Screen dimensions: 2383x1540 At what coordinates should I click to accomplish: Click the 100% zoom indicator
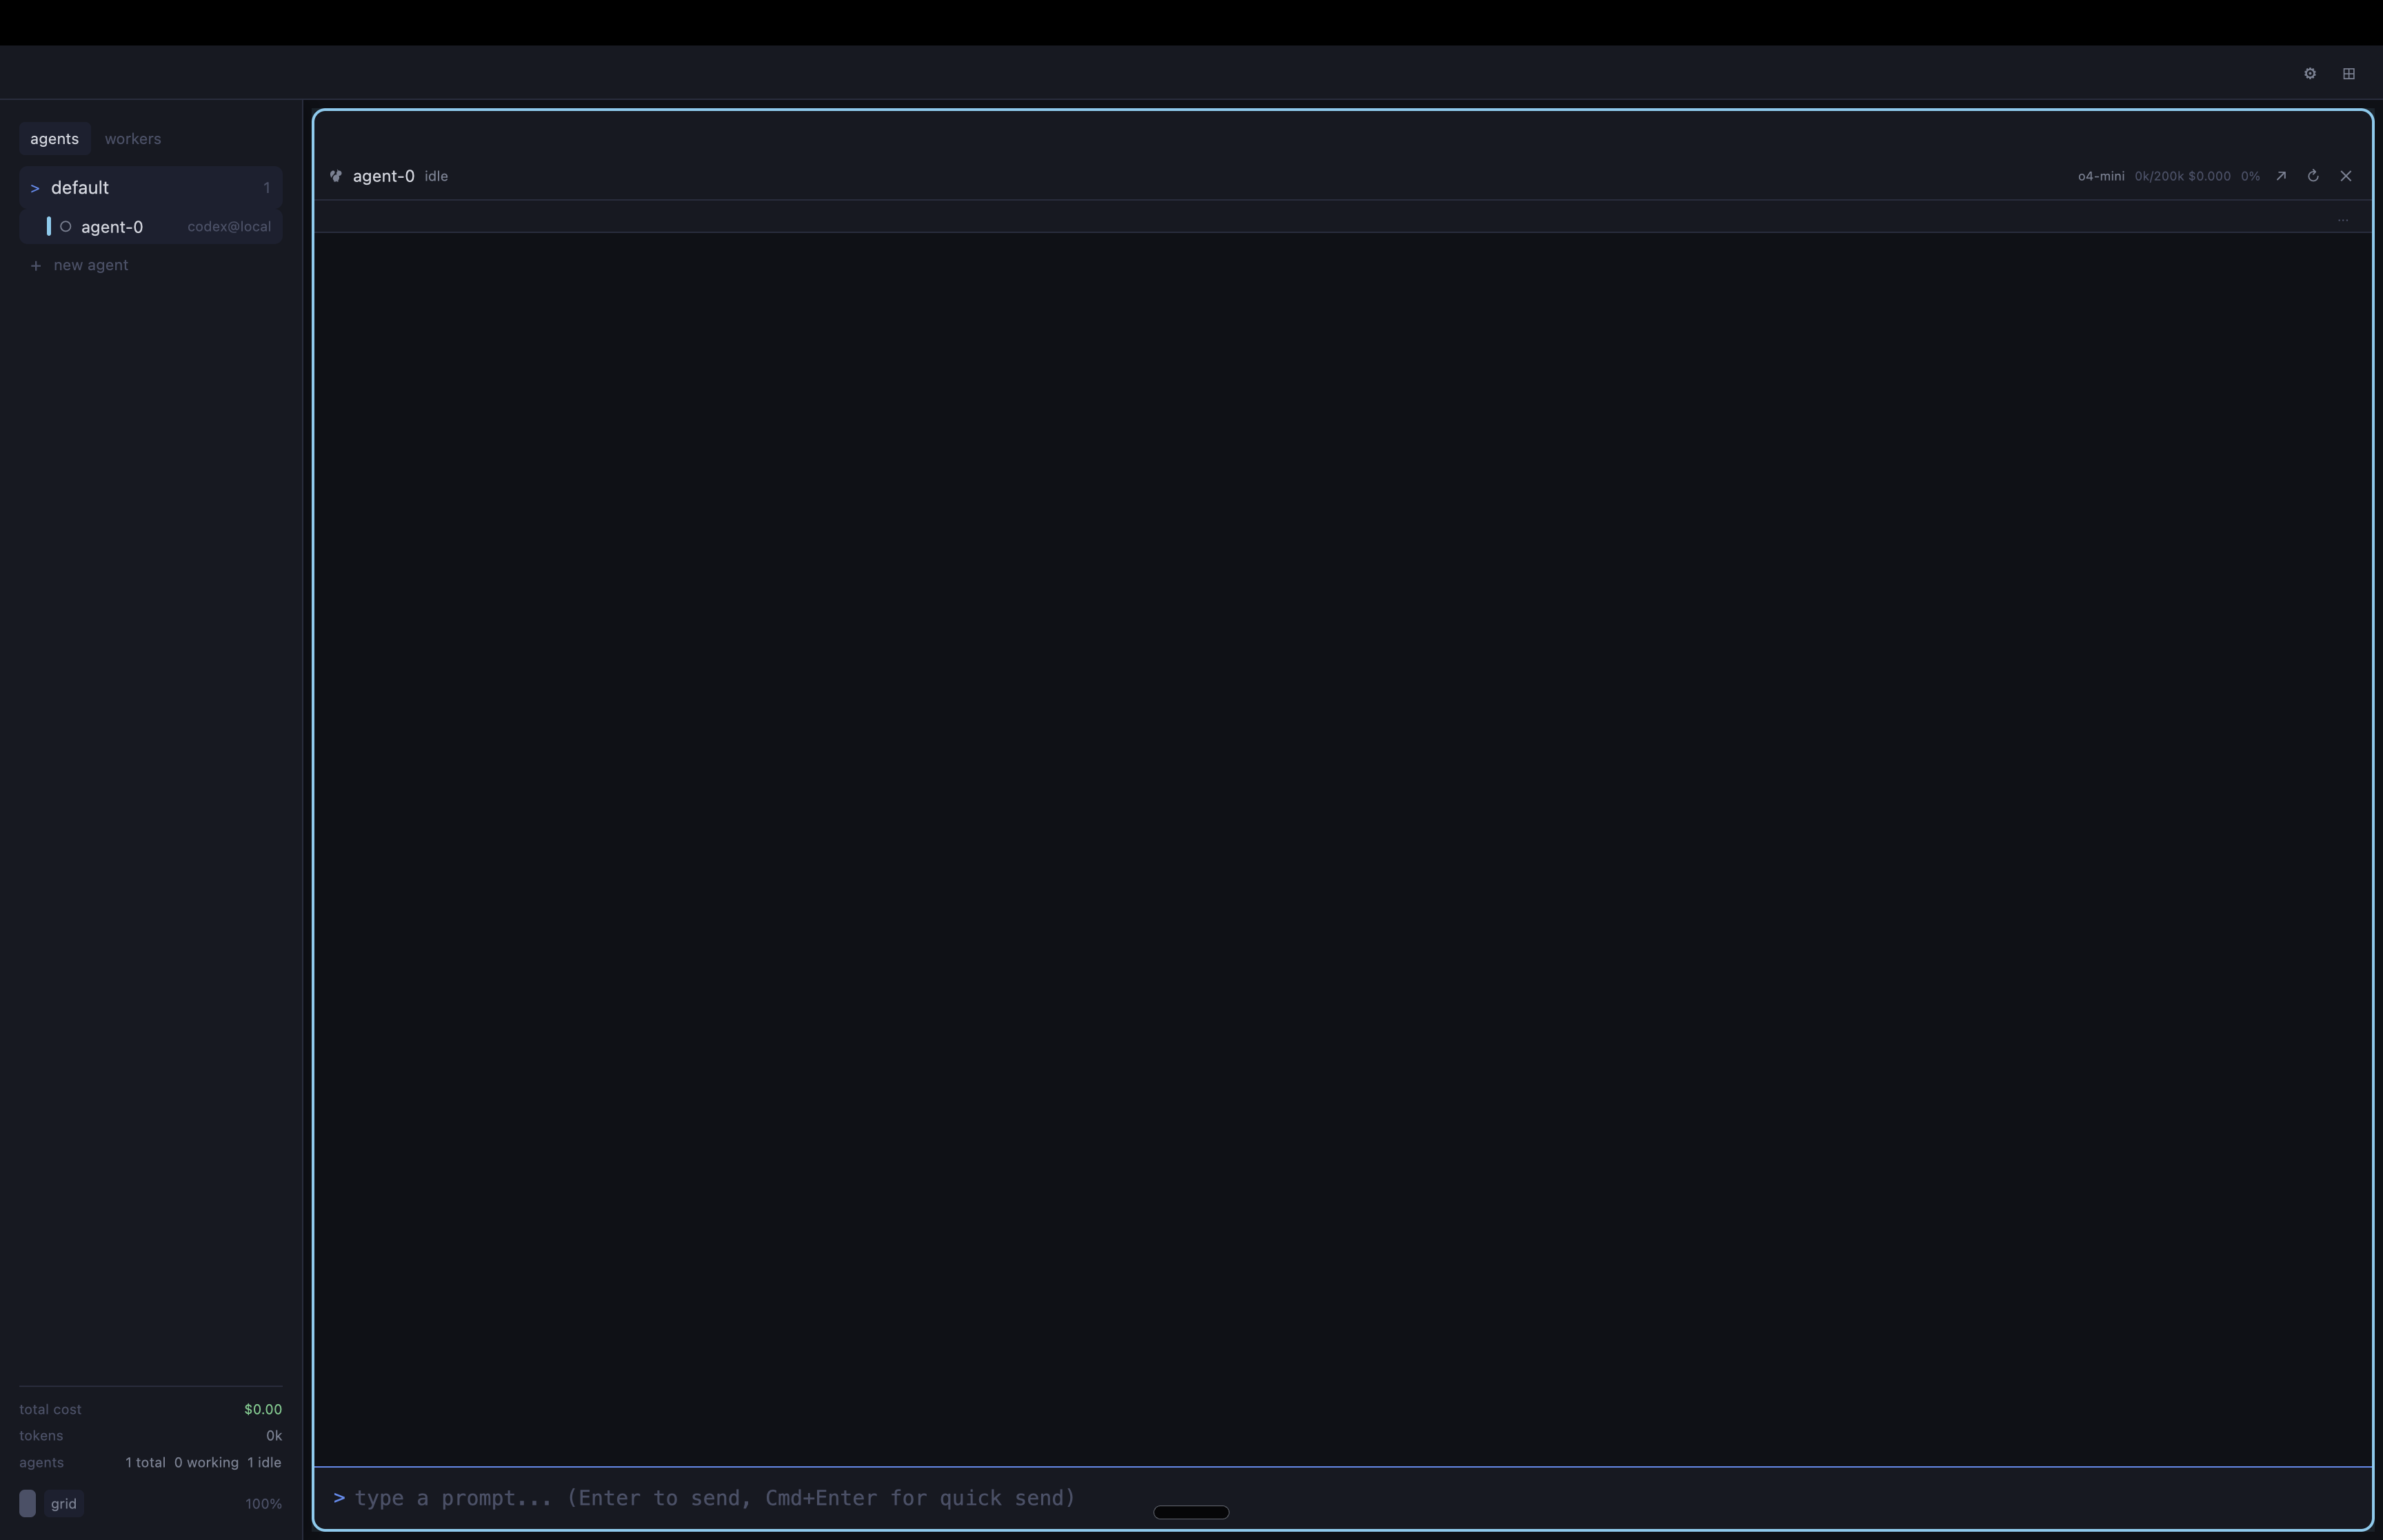(x=263, y=1503)
